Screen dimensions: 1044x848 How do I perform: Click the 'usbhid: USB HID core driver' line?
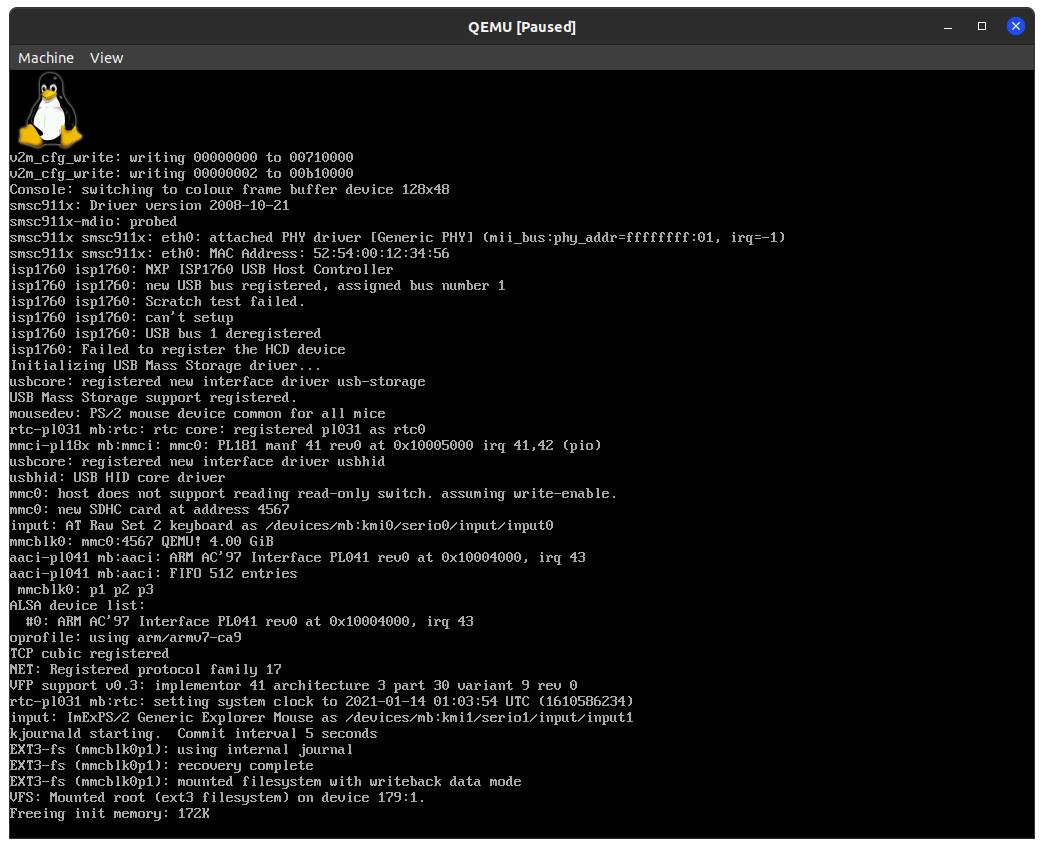[117, 478]
